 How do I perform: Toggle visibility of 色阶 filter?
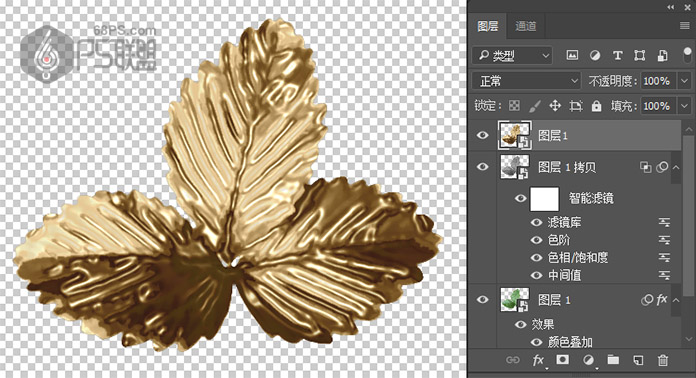coord(537,240)
